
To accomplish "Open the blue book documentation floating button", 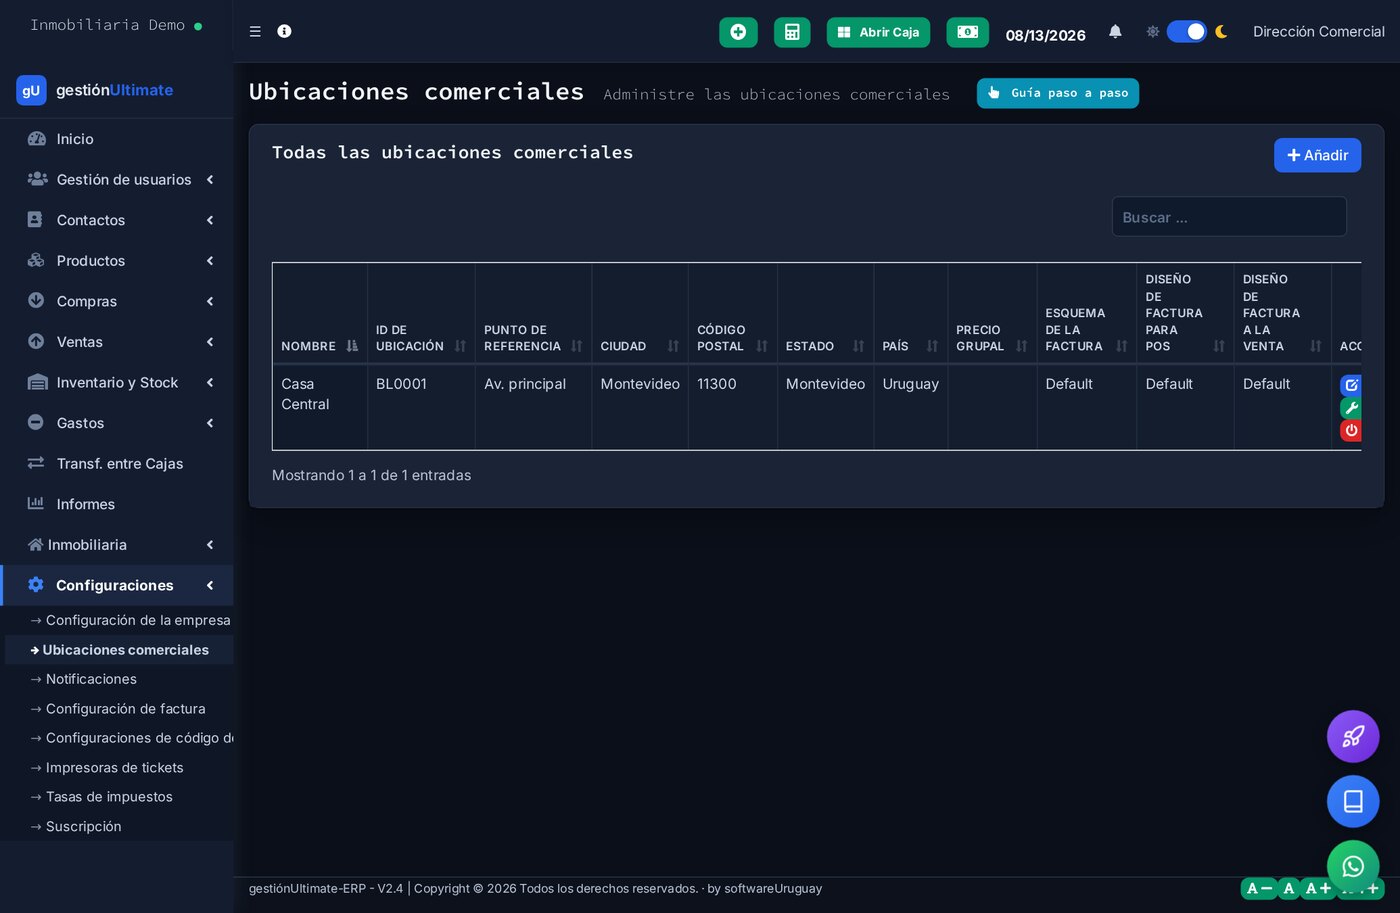I will [1353, 802].
